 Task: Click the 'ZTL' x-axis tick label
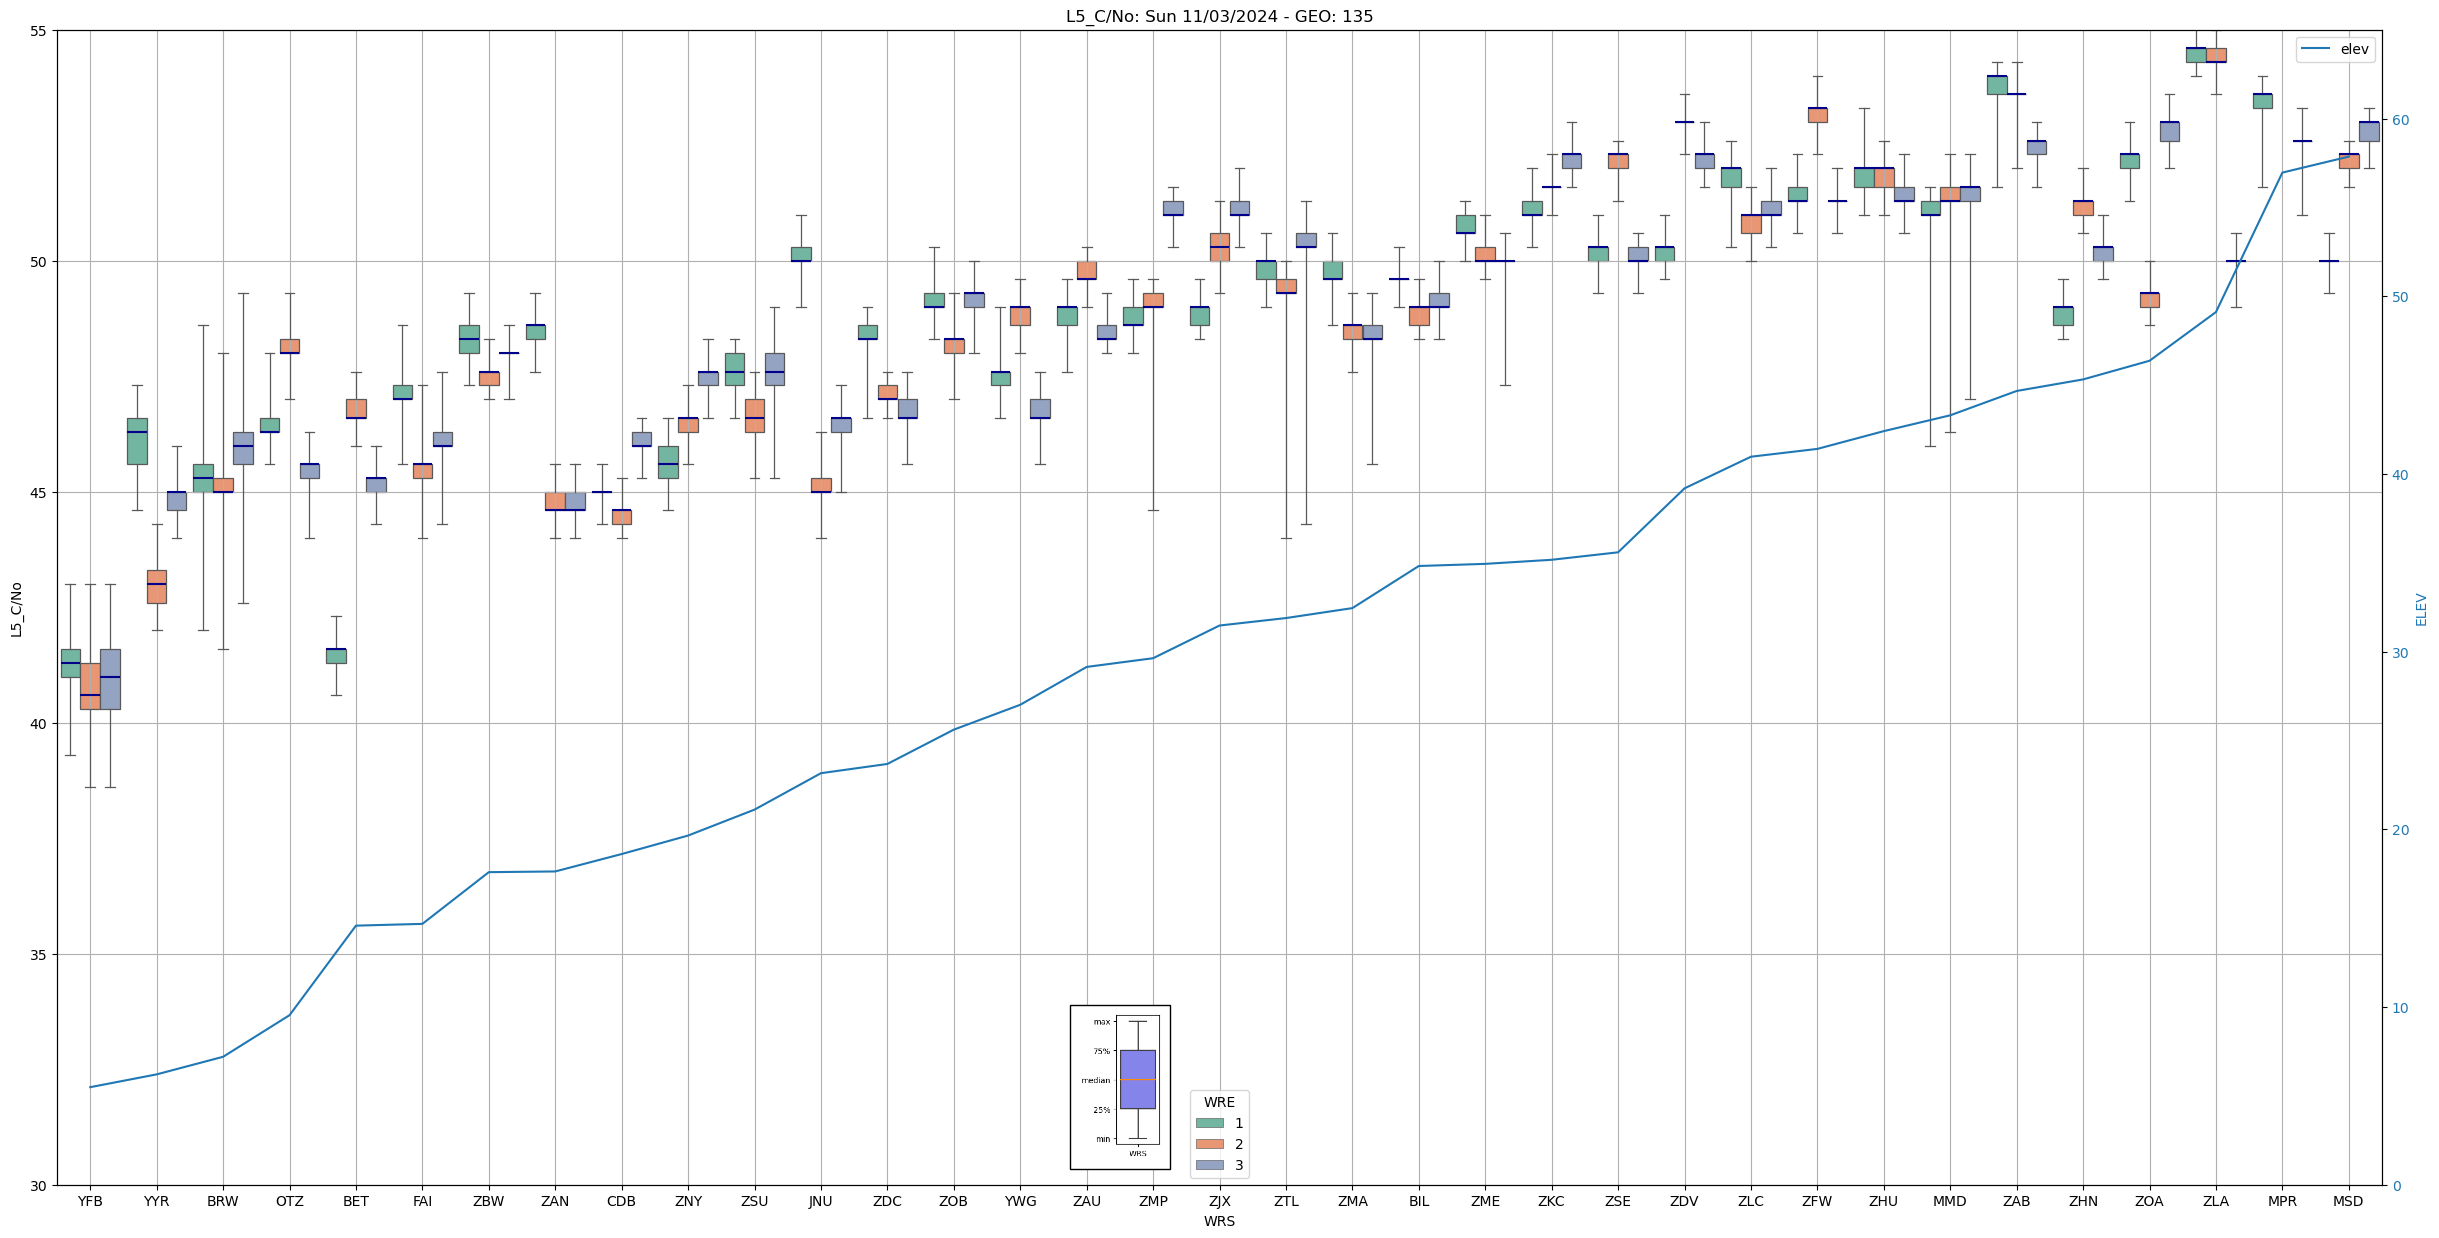(1286, 1201)
